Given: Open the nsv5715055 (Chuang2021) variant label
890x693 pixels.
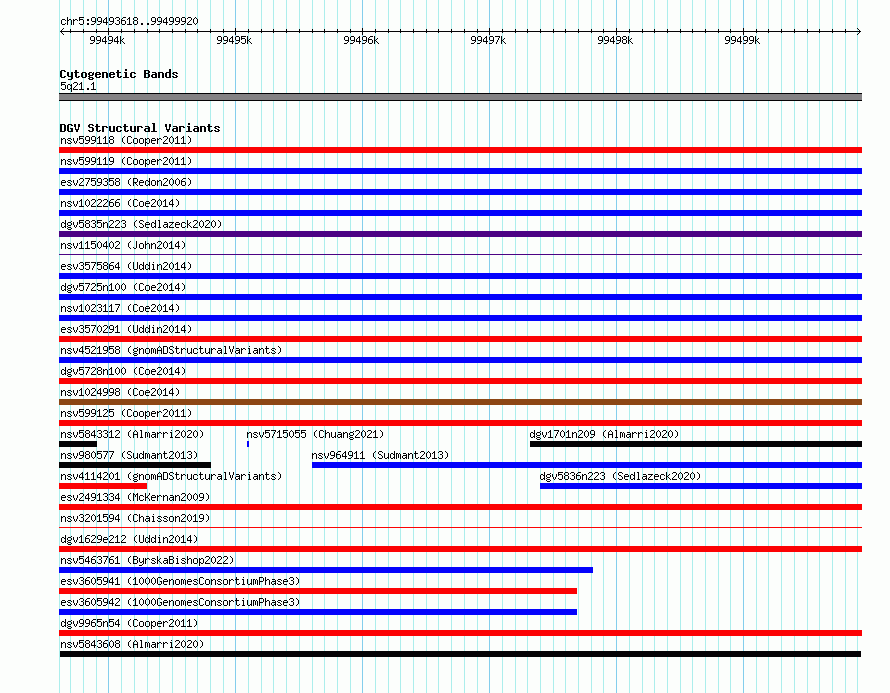Looking at the screenshot, I should pyautogui.click(x=315, y=434).
